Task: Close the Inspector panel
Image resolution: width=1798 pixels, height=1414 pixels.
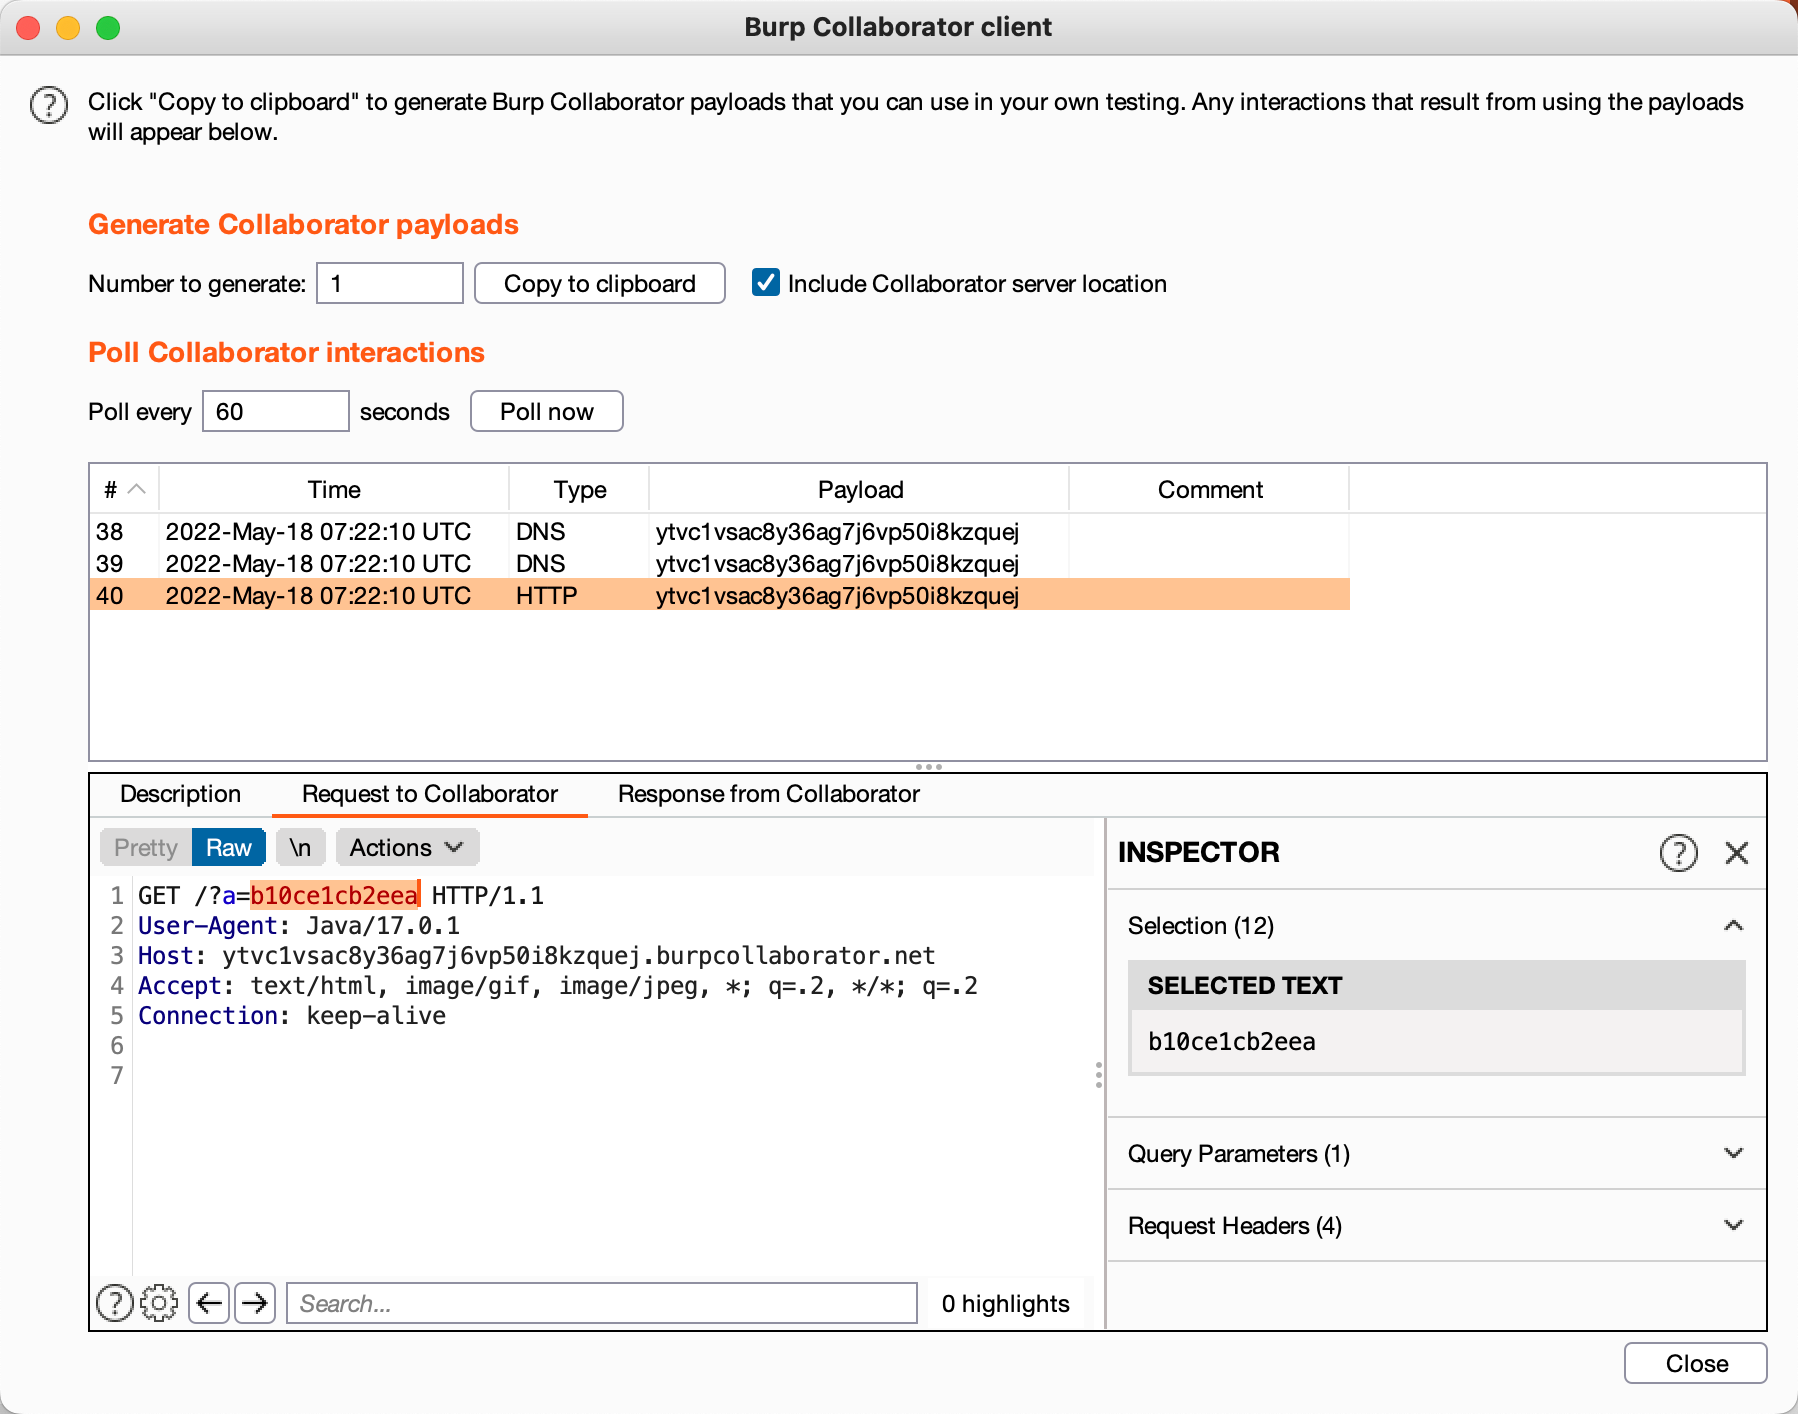Action: click(1737, 853)
